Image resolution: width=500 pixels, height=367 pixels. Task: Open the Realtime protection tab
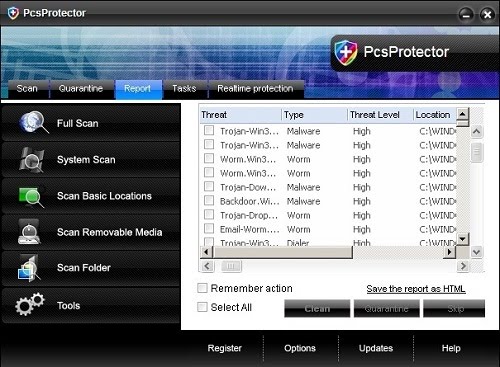pos(255,89)
